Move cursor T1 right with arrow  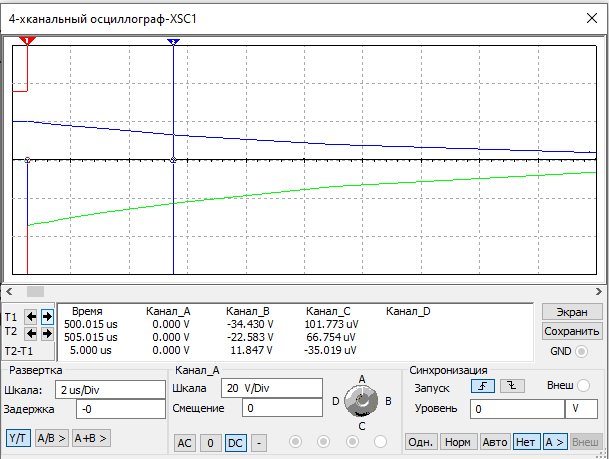[x=47, y=317]
